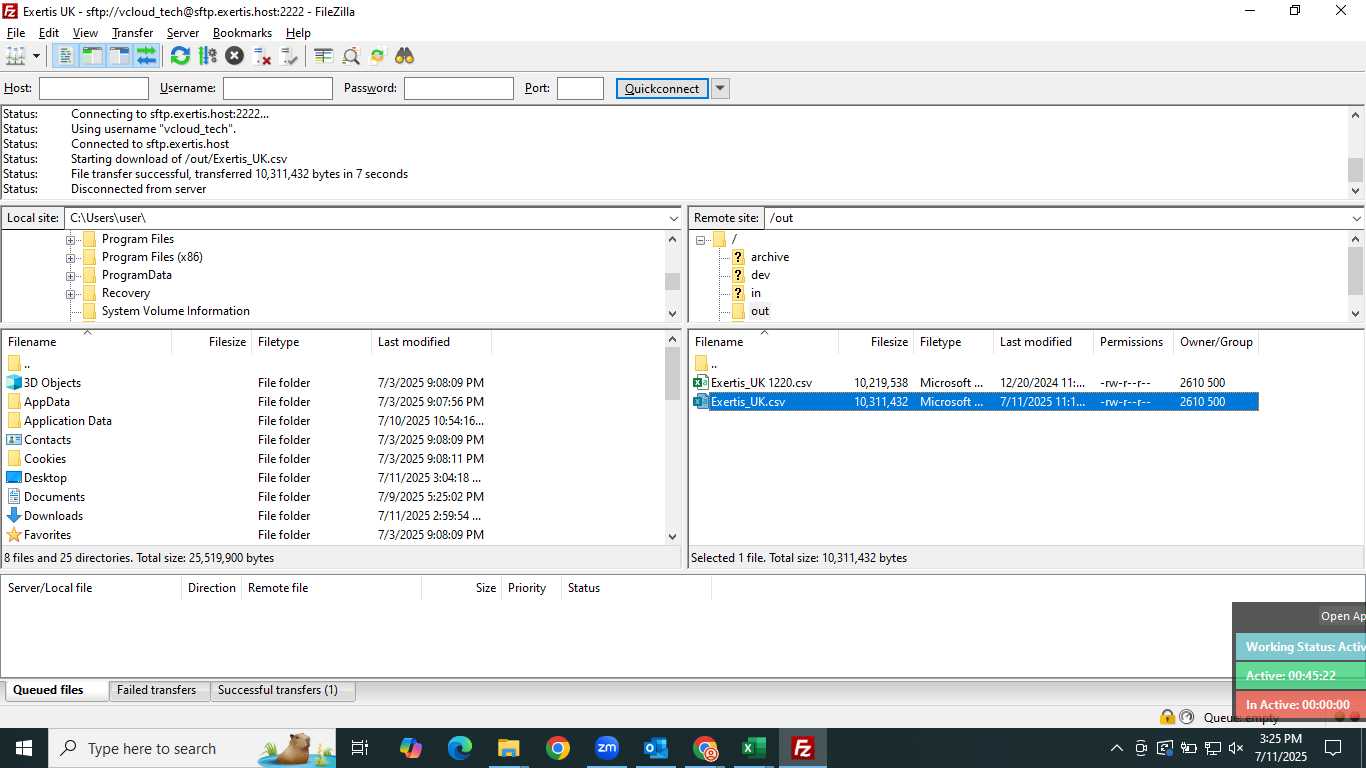Toggle transfer queue display
1366x768 pixels.
tap(146, 56)
